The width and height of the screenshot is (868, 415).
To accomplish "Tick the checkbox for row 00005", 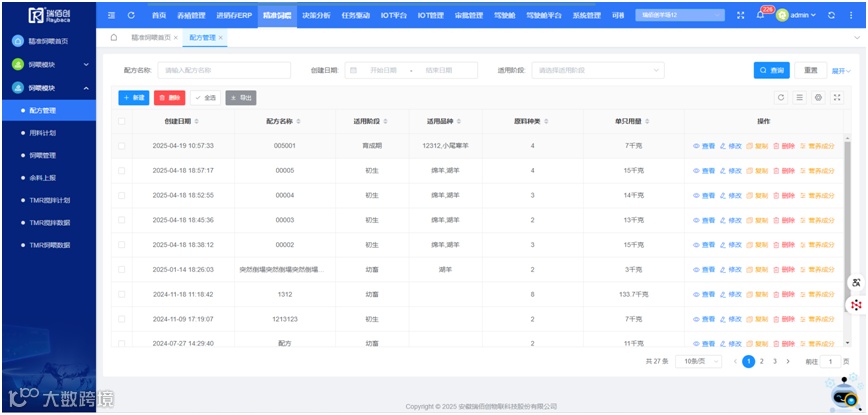I will click(x=122, y=171).
